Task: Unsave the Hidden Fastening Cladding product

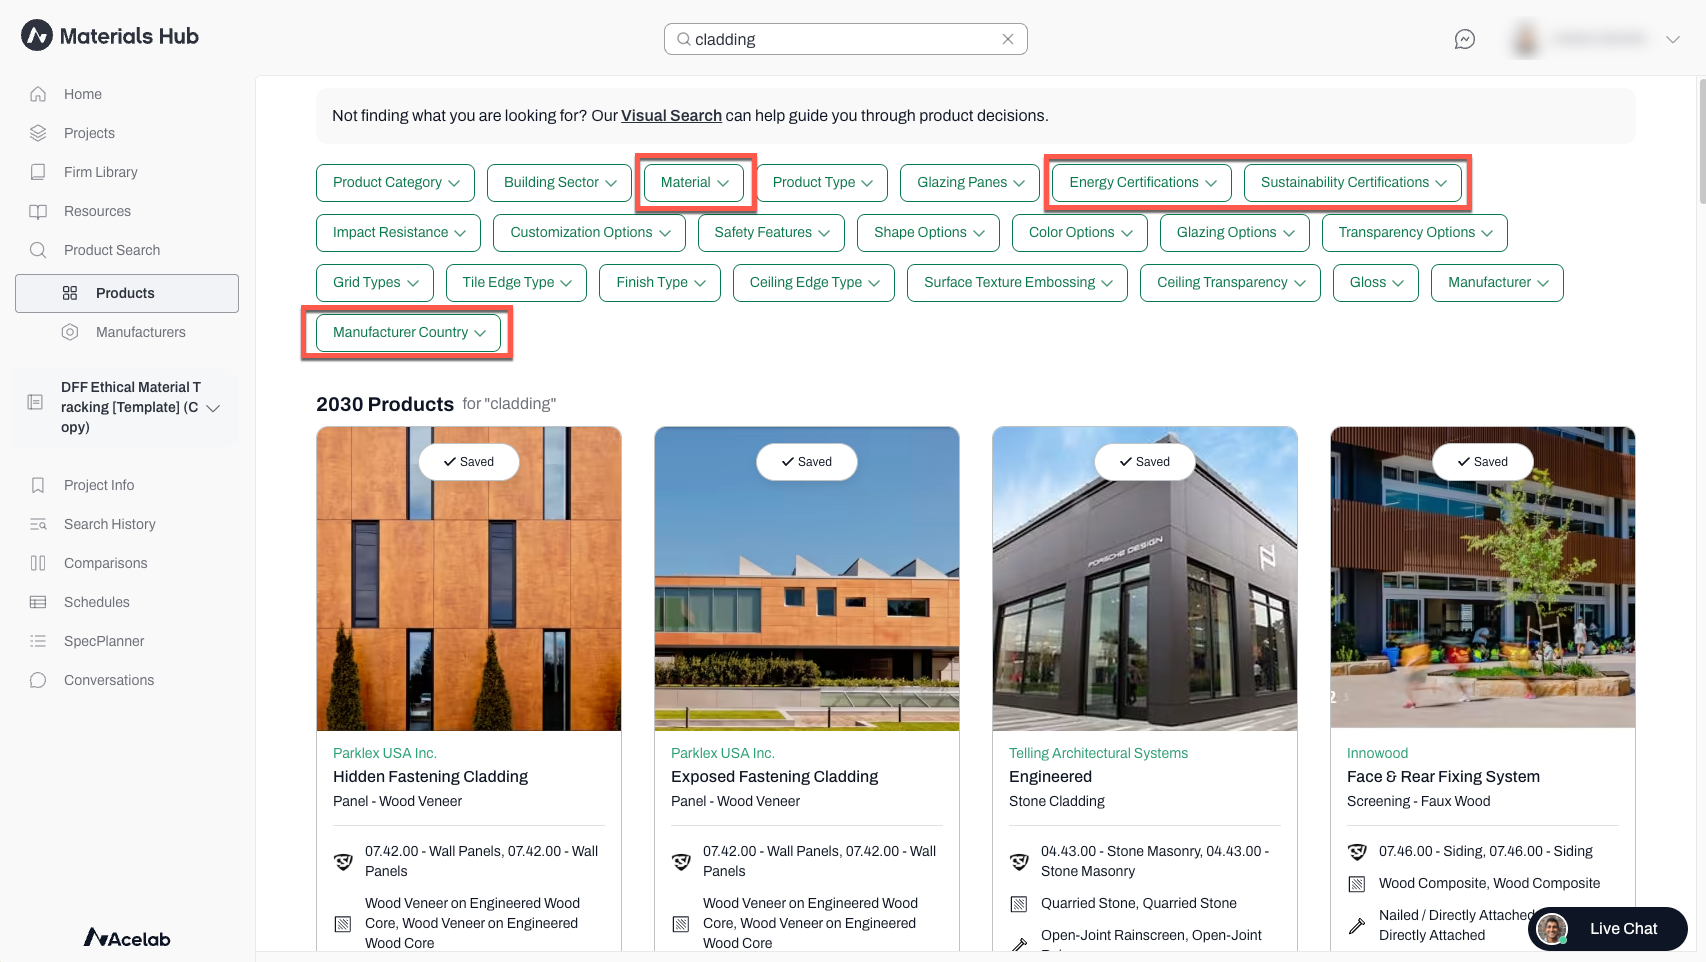Action: click(469, 462)
